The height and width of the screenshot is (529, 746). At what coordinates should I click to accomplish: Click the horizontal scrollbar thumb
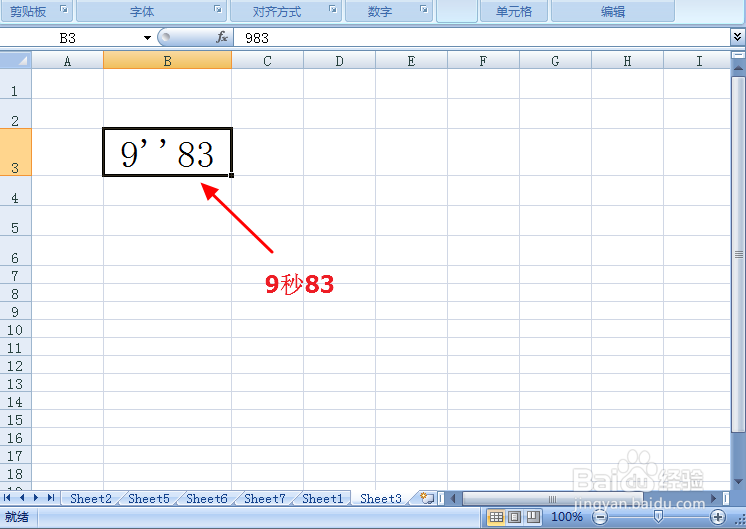coord(552,499)
